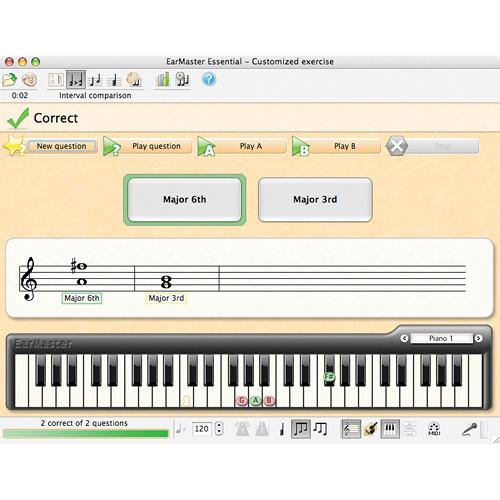Click the green score progress bar
The width and height of the screenshot is (500, 500).
86,434
